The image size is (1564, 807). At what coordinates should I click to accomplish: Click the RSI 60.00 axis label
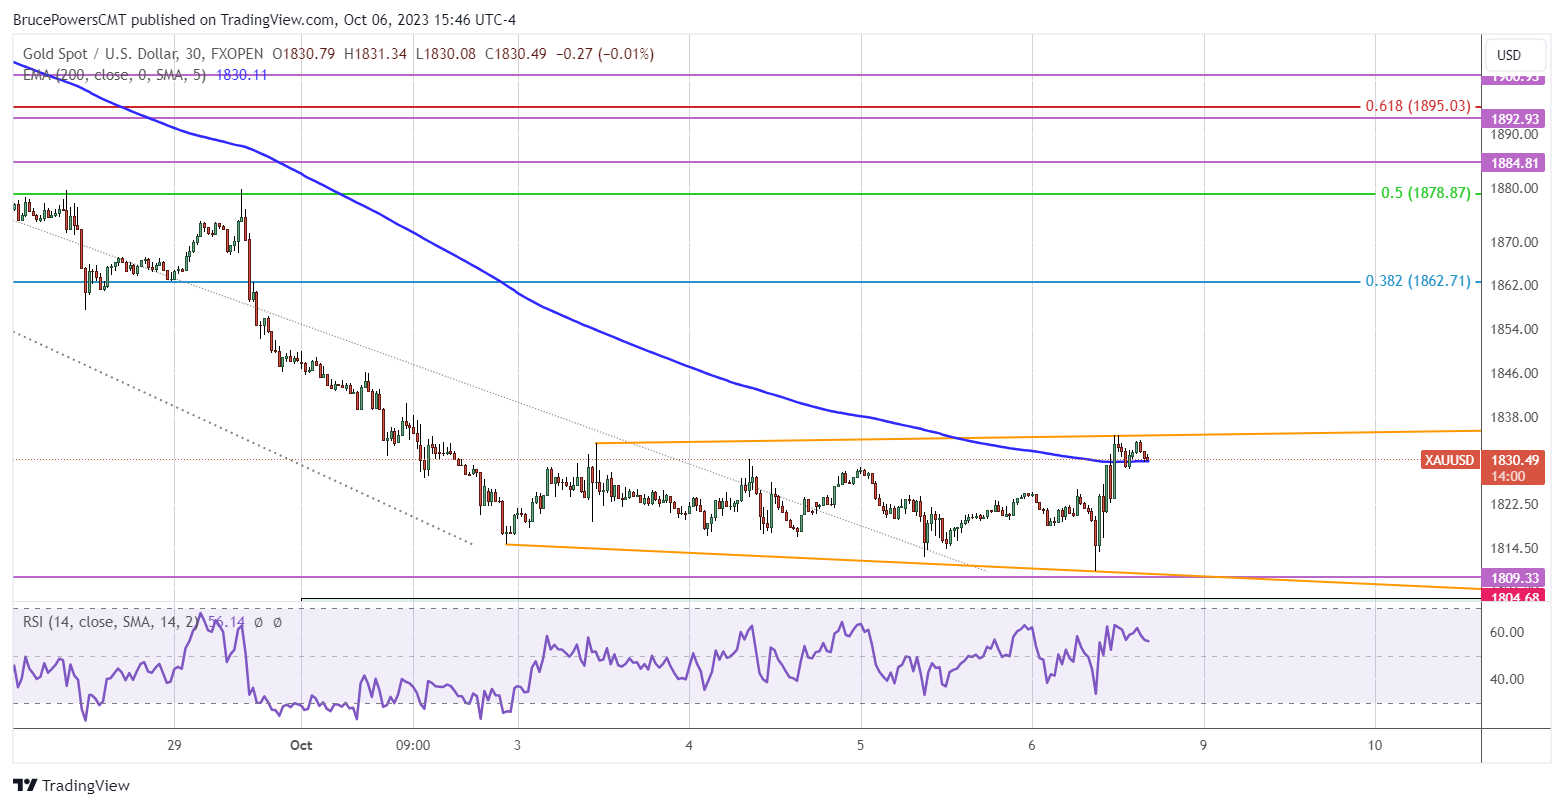coord(1507,632)
